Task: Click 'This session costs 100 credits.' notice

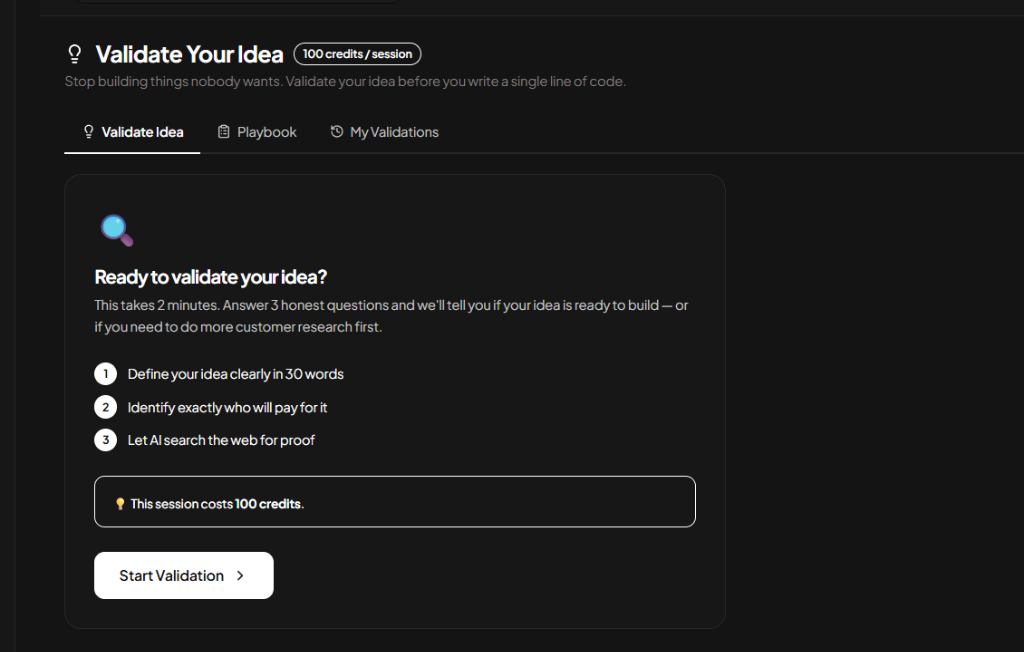Action: 395,502
